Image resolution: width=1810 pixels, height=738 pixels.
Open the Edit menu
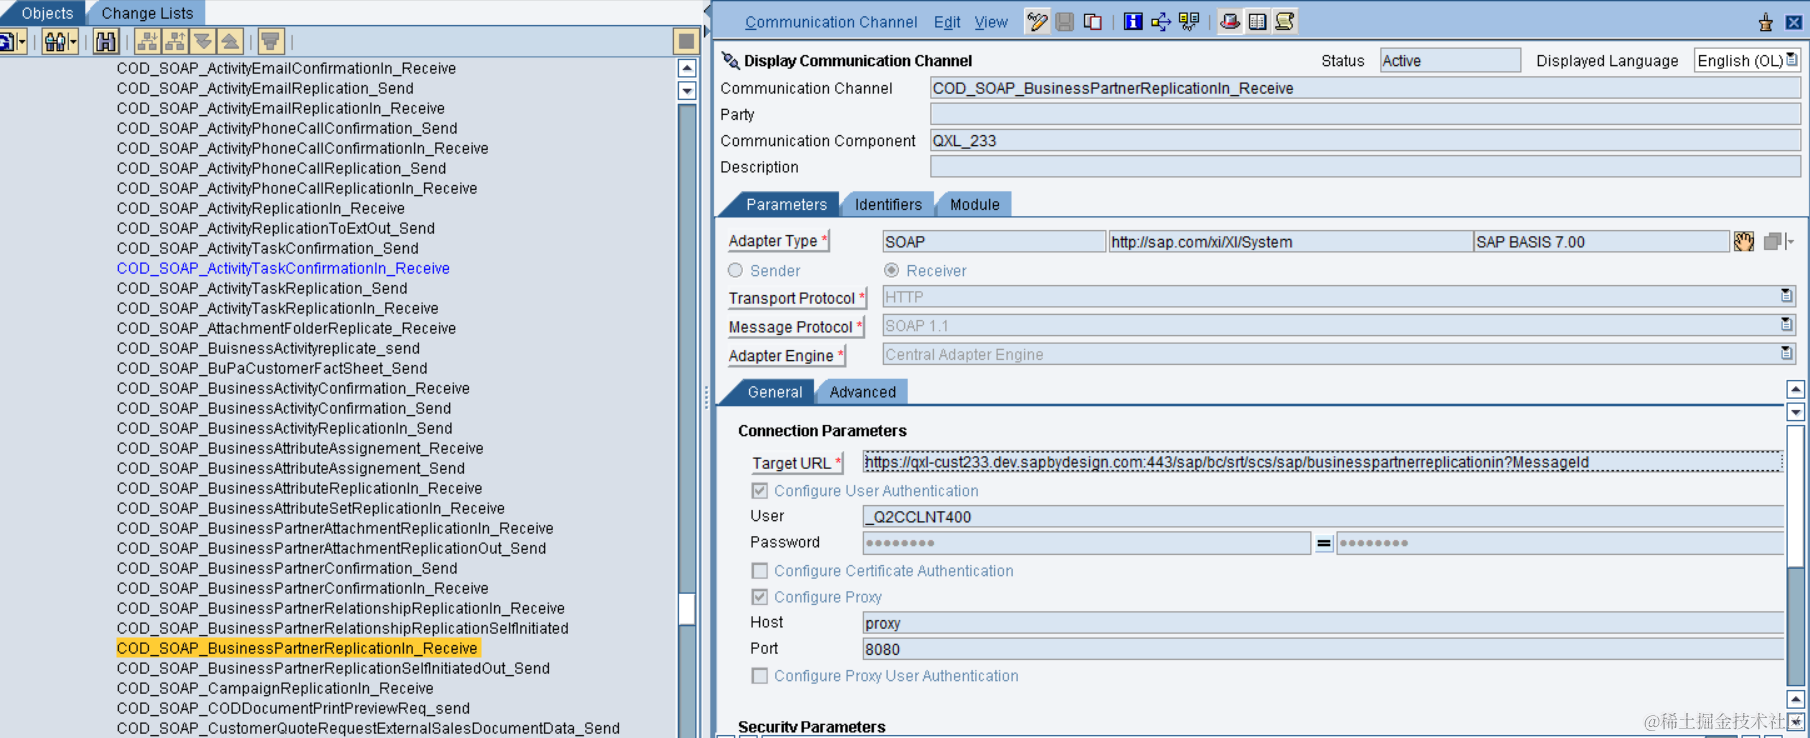pyautogui.click(x=947, y=22)
